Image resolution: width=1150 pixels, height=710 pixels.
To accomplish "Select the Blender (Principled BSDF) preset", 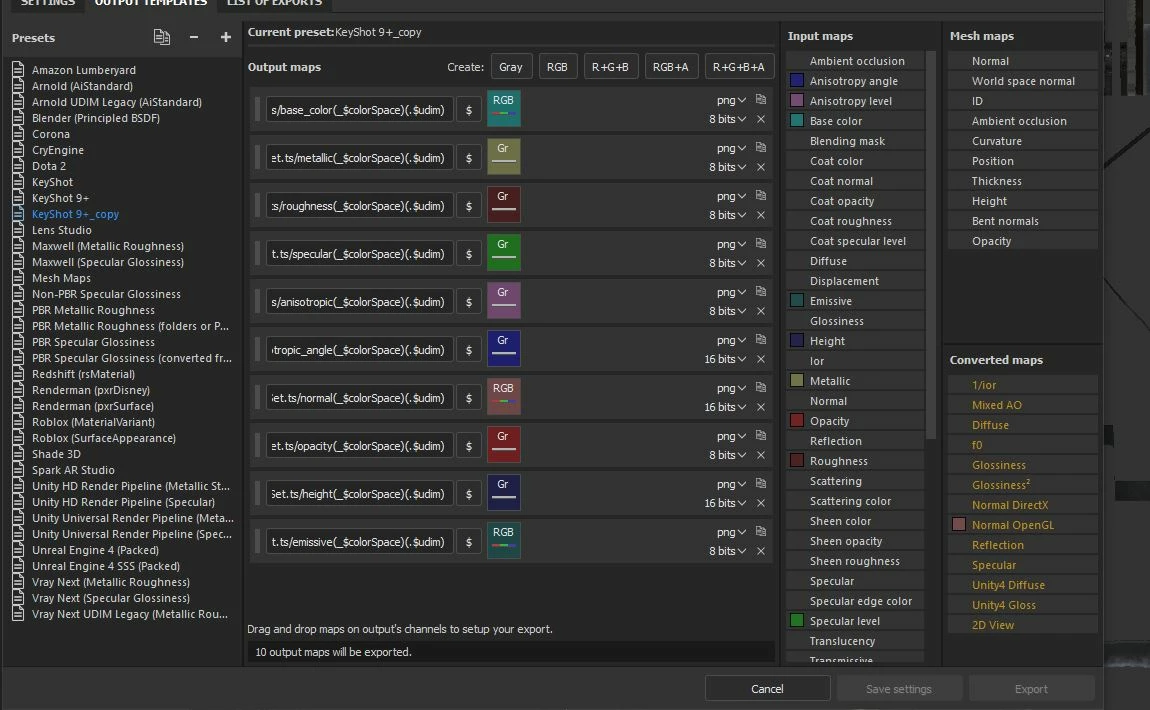I will pos(96,118).
